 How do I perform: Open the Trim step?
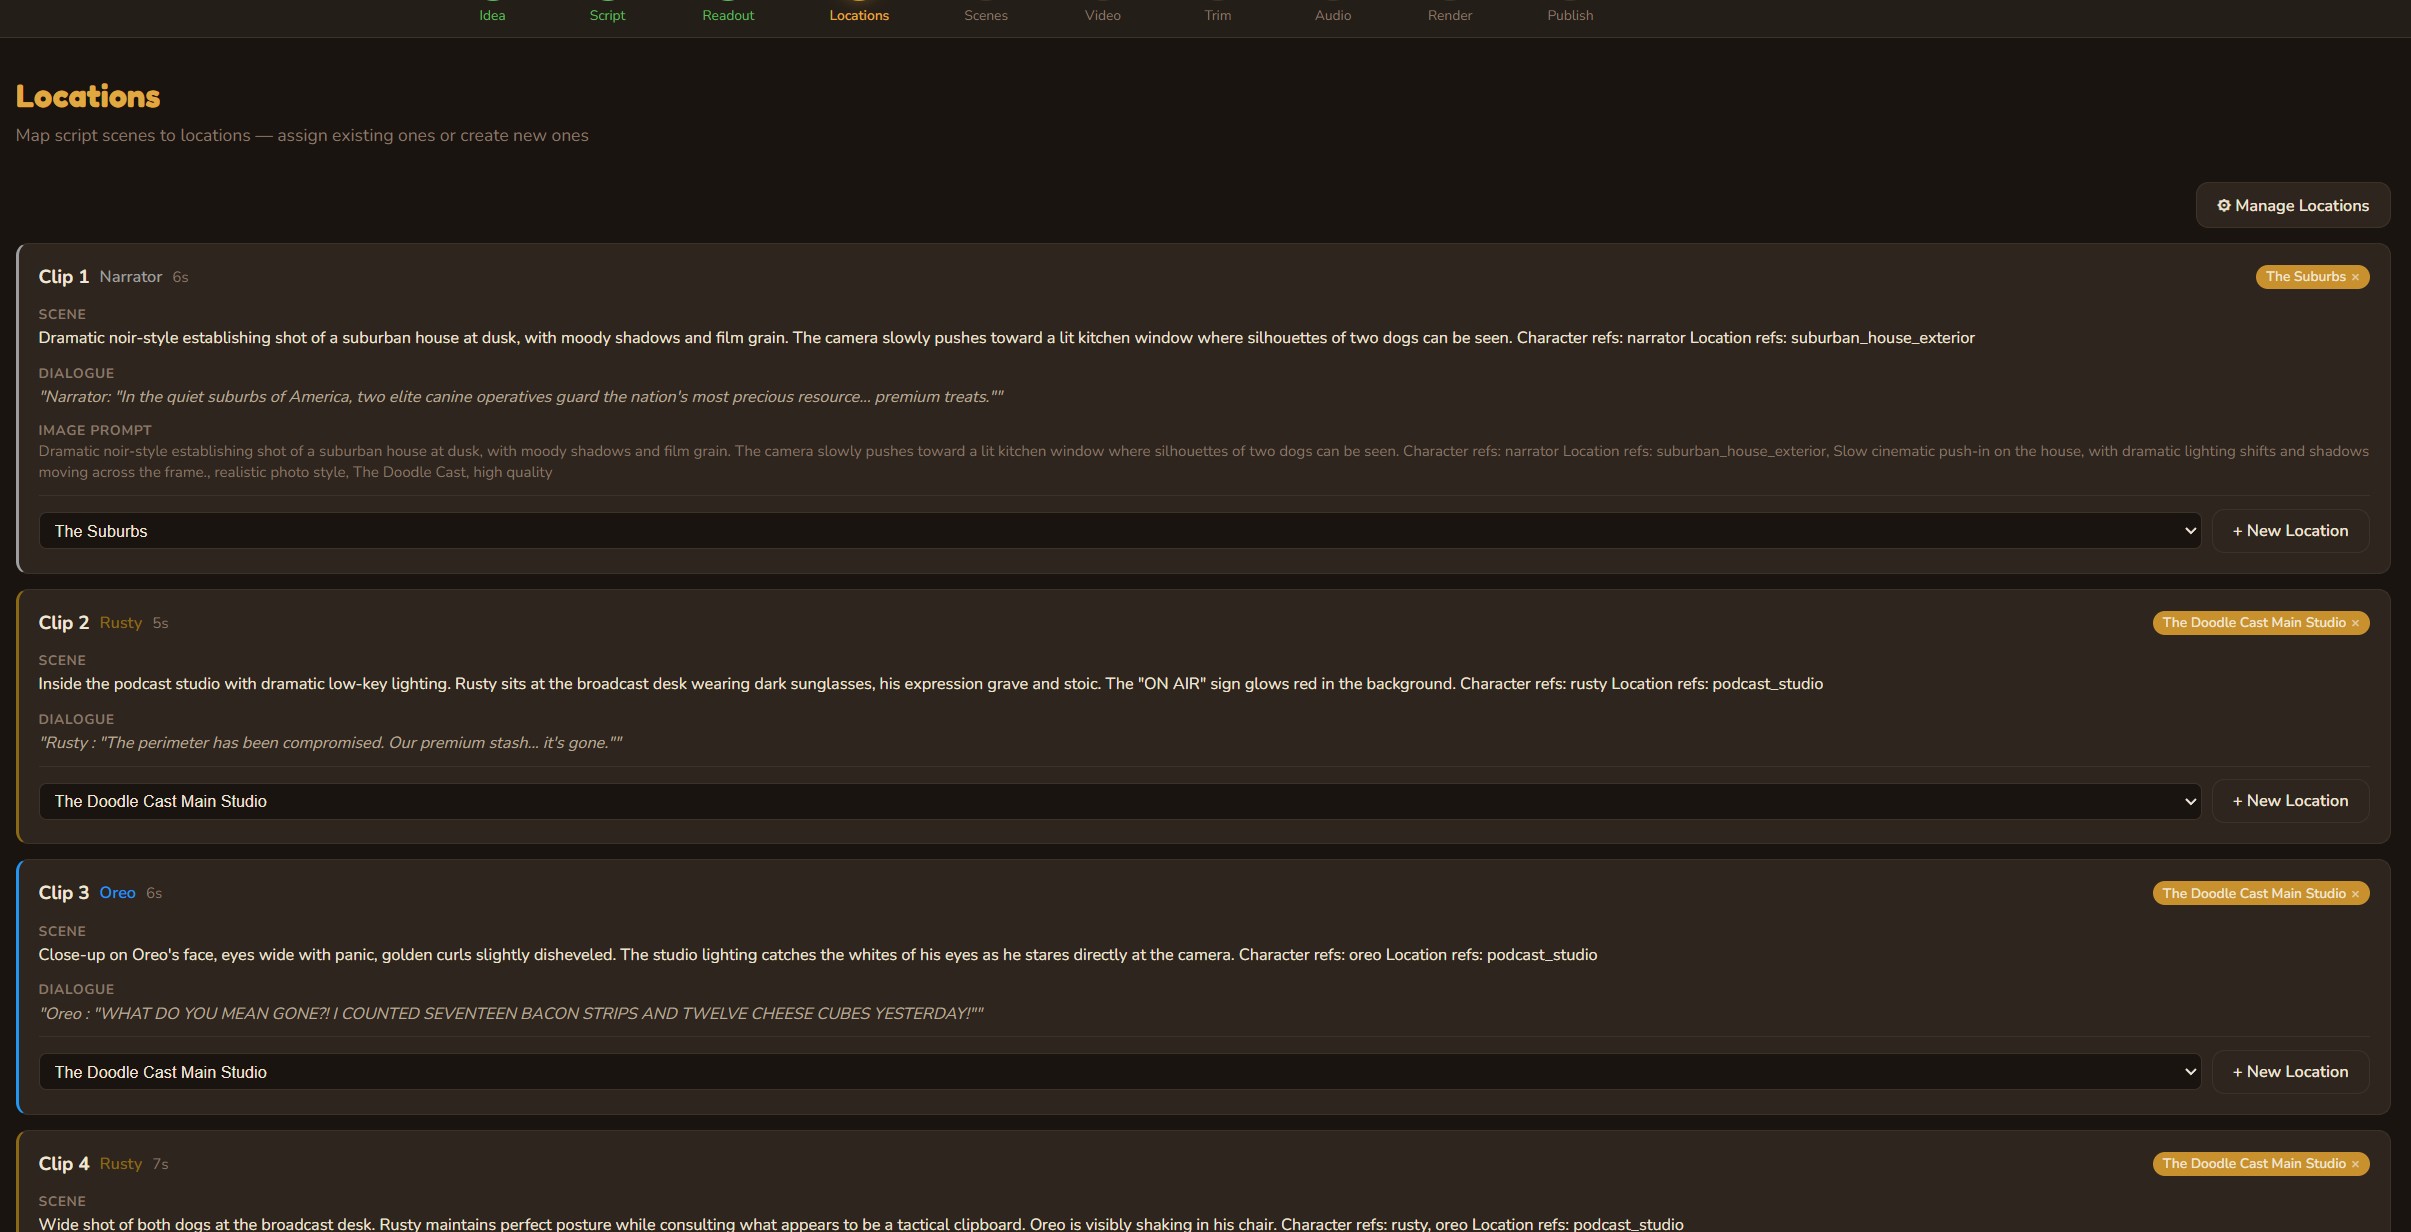(x=1217, y=15)
